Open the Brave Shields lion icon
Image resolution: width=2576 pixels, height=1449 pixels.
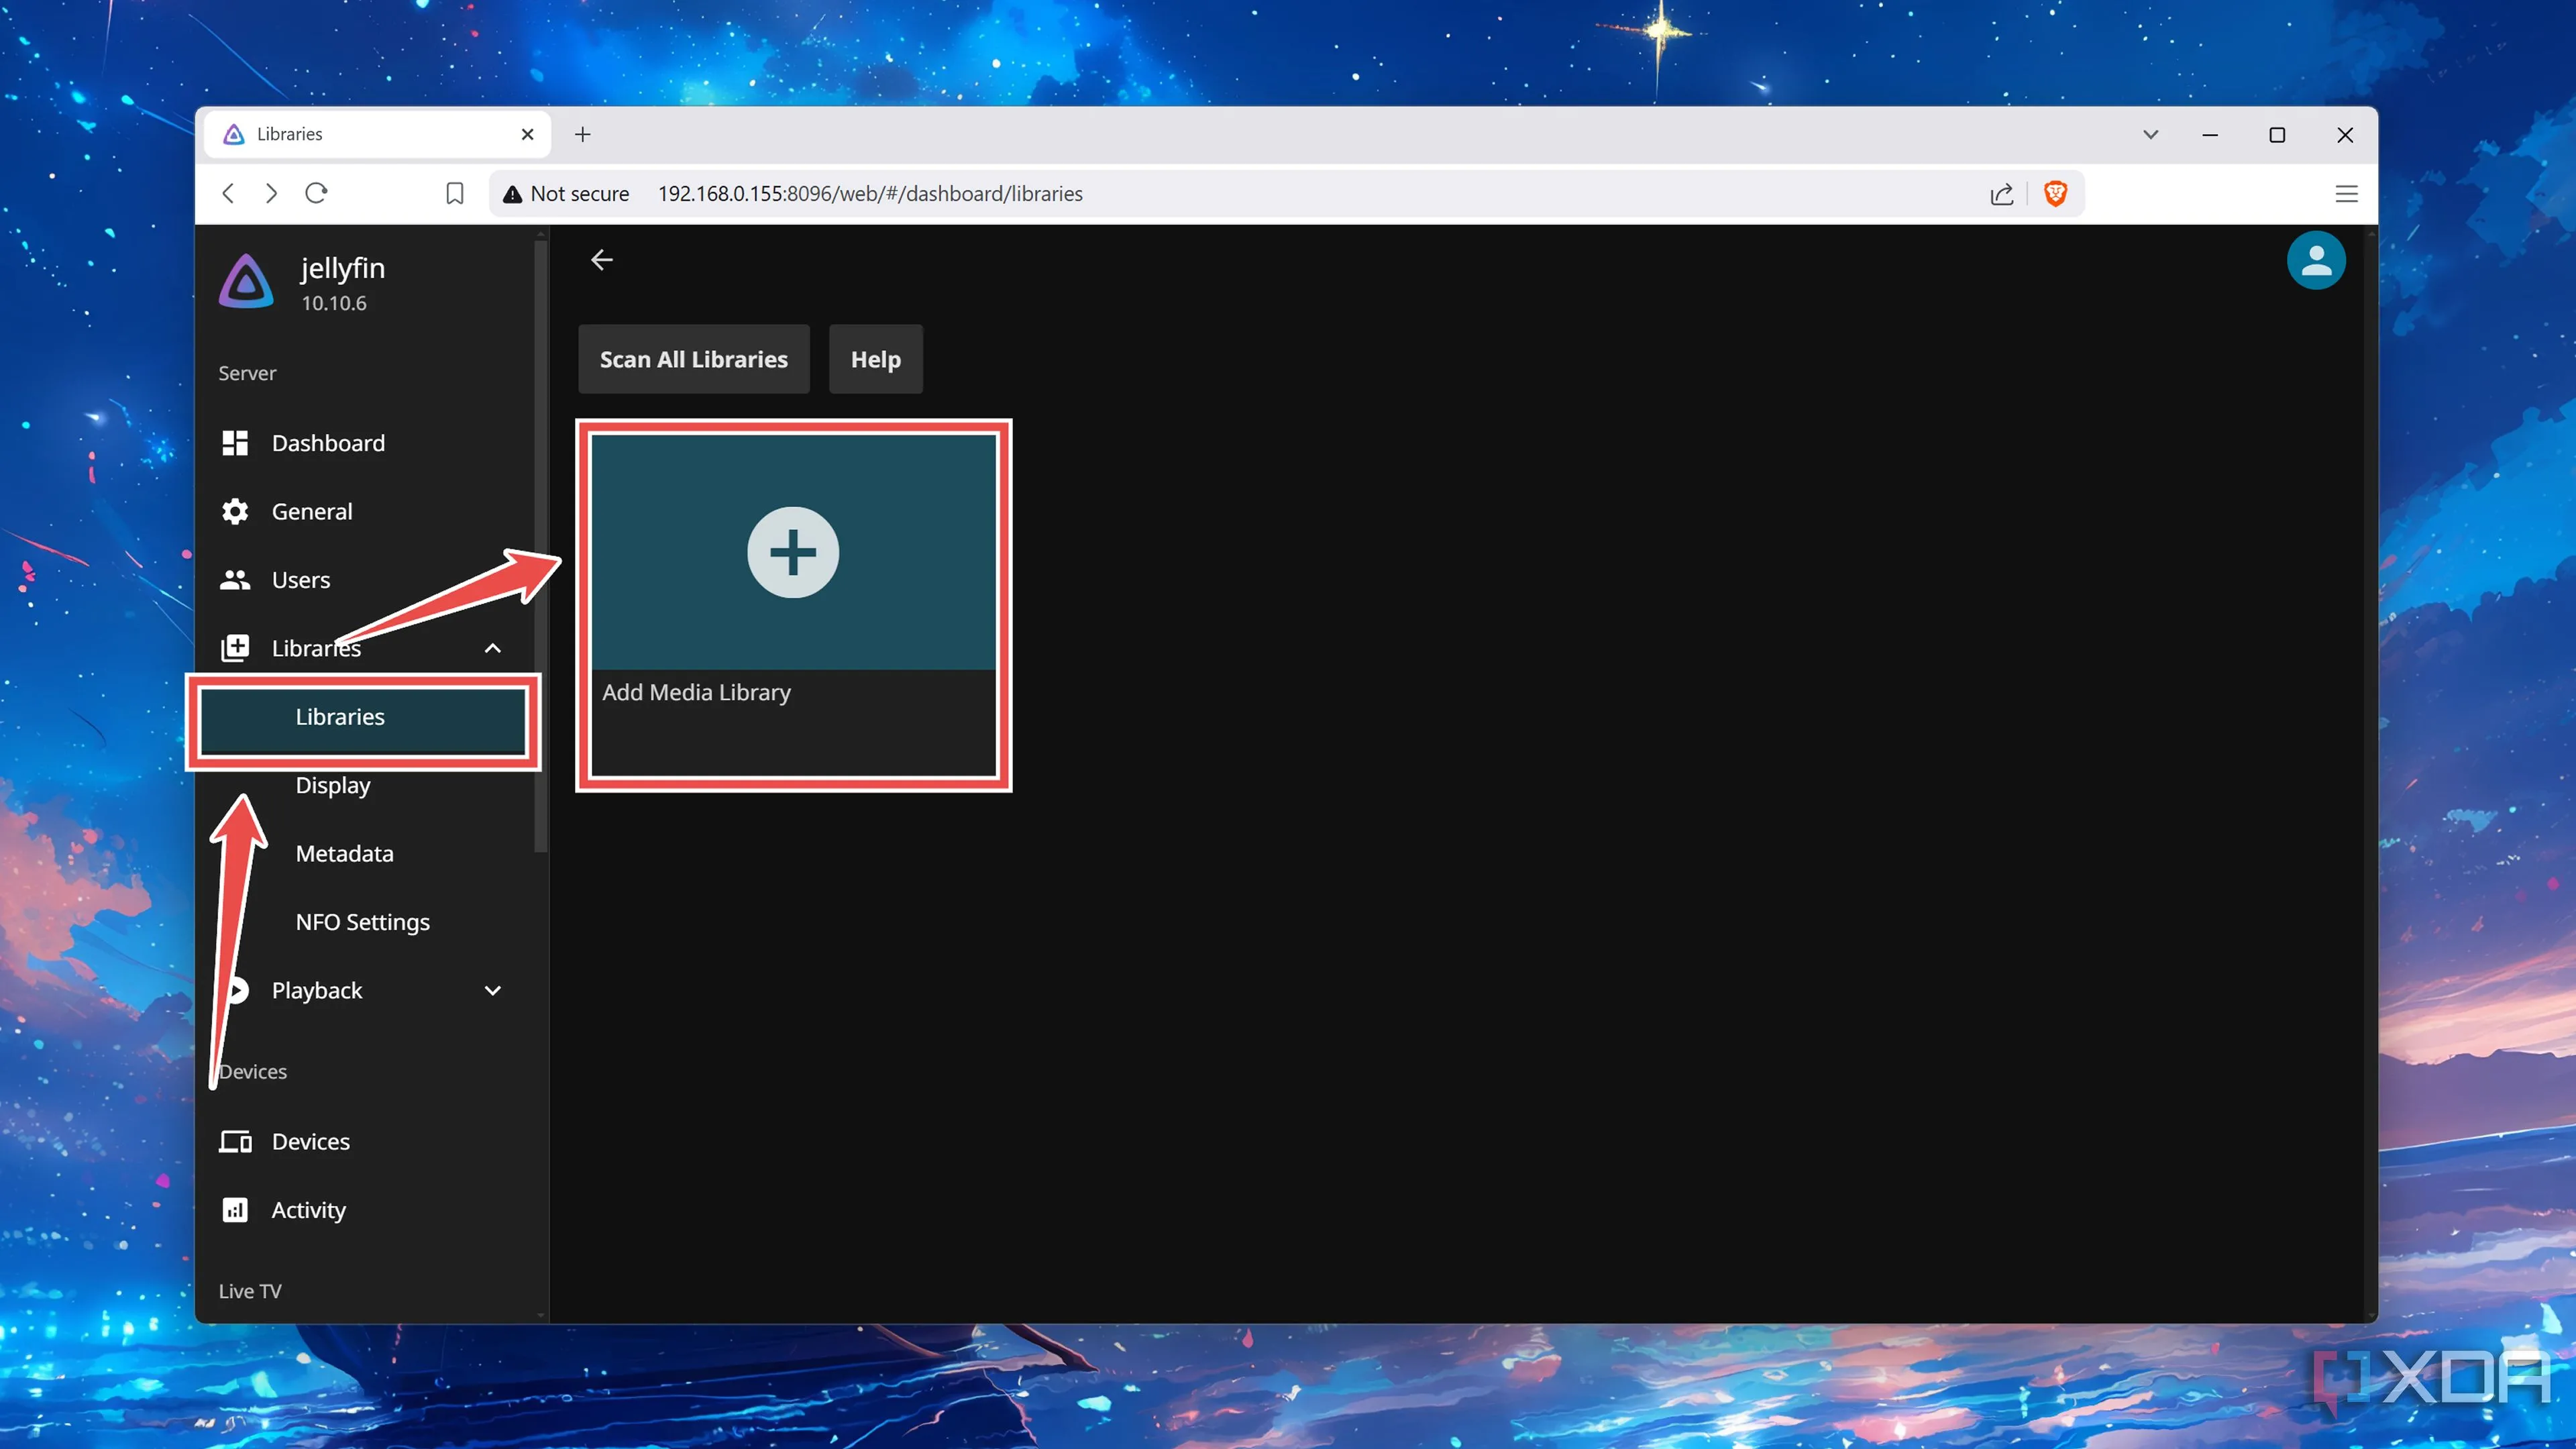tap(2055, 193)
